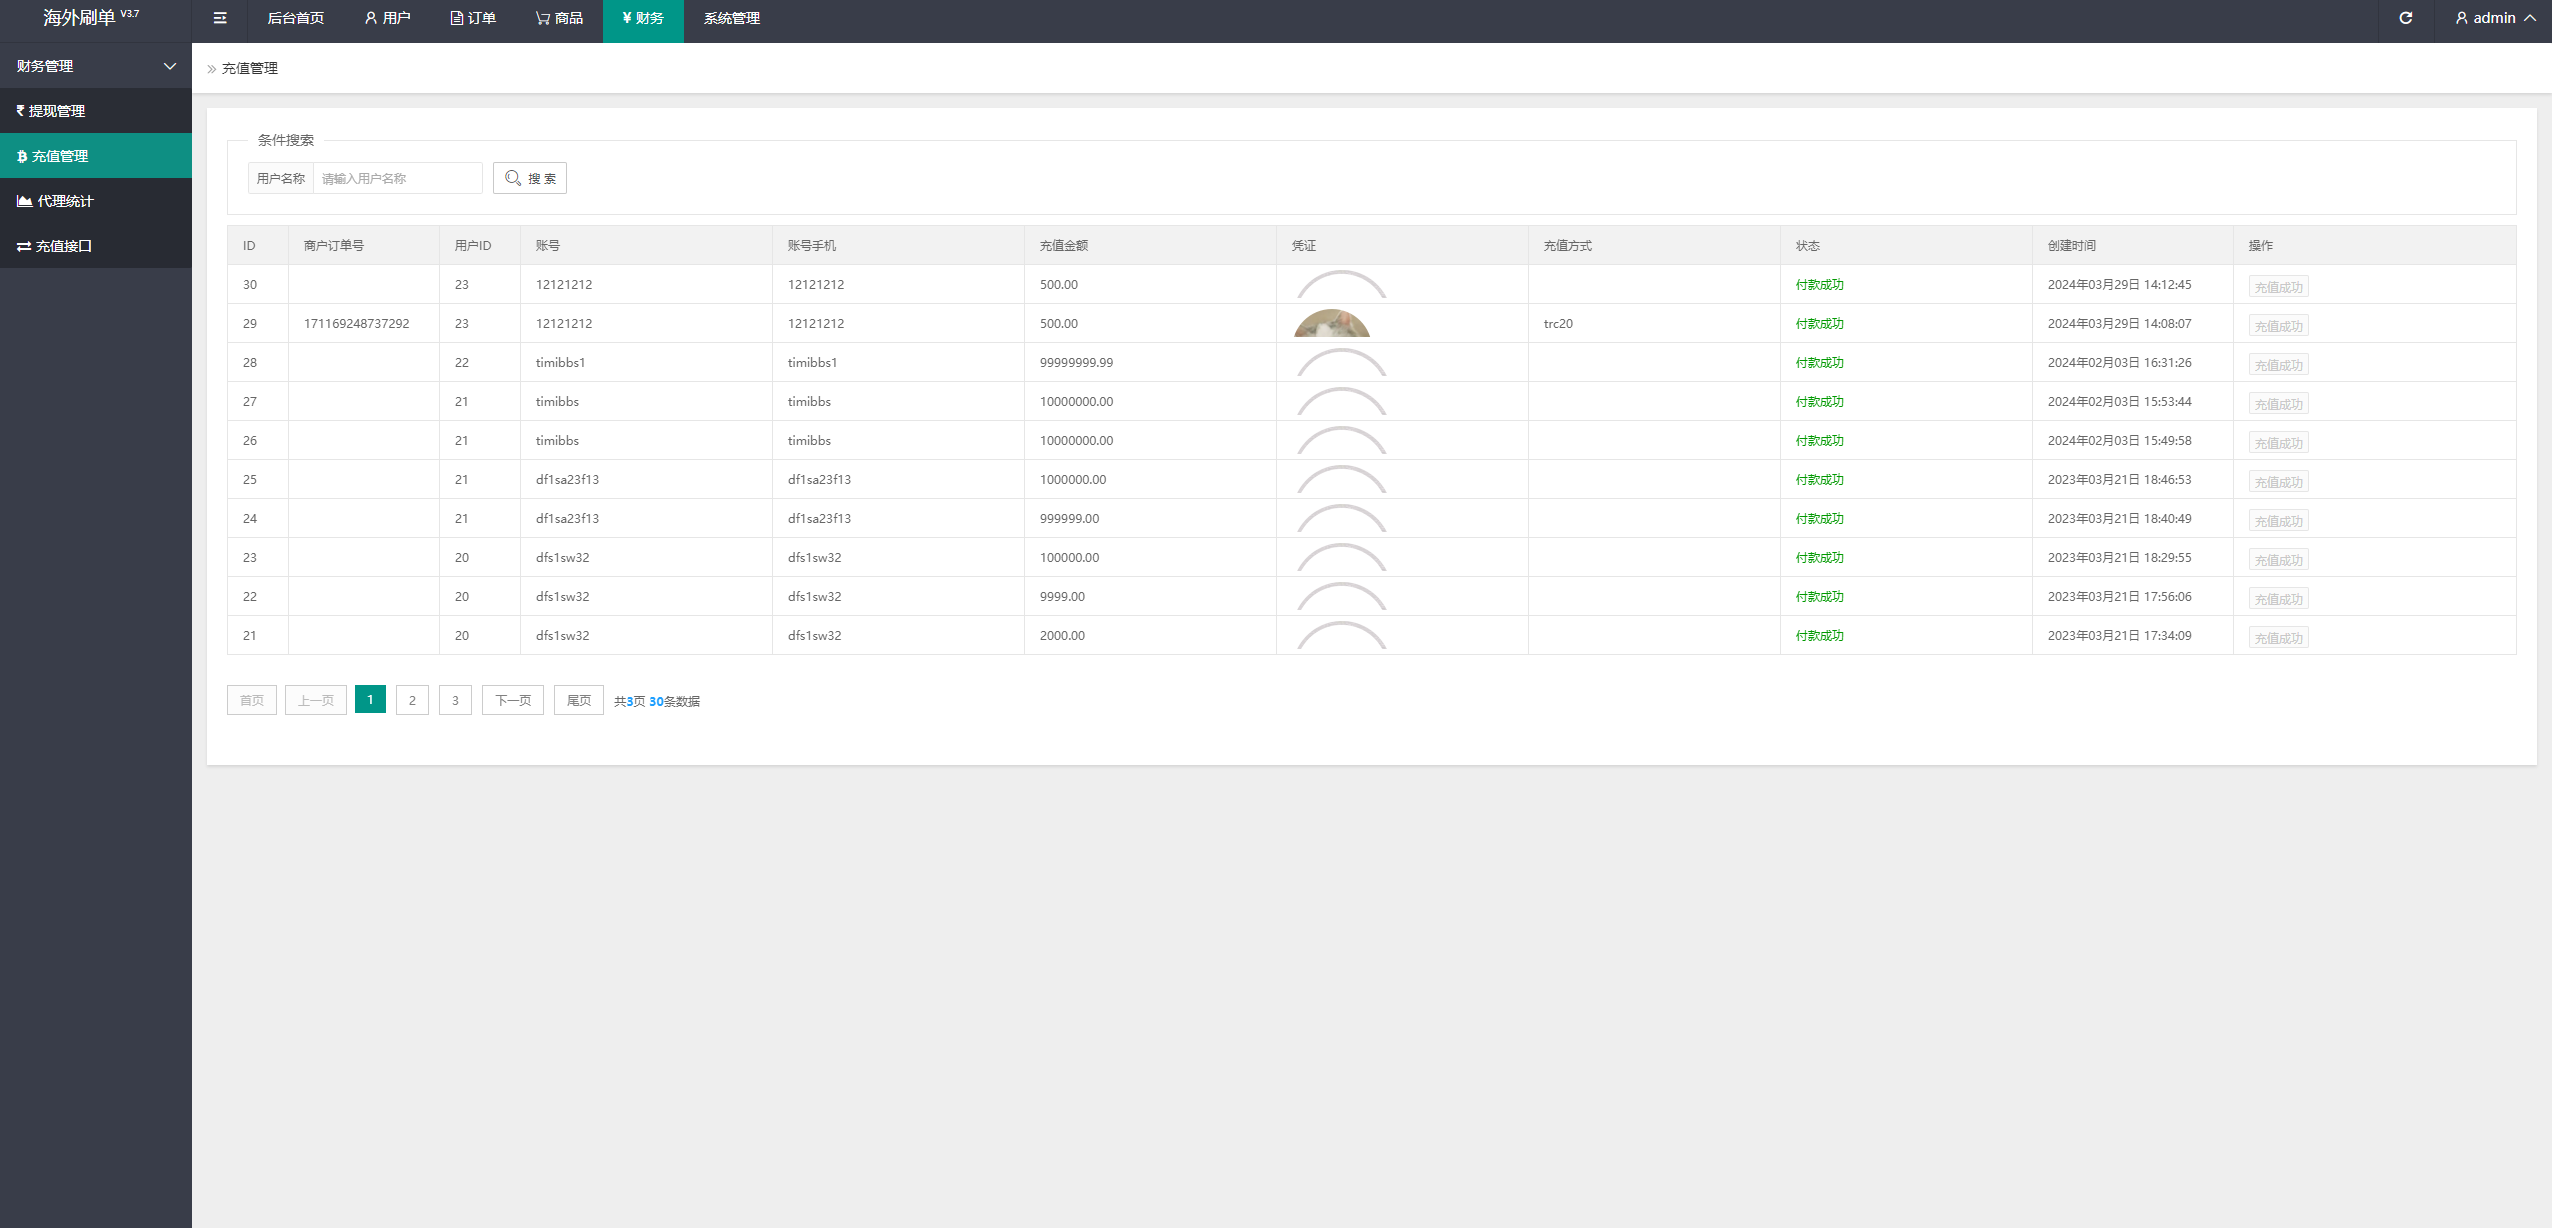Click the 用户名称 search input field
Screen dimensions: 2552x1228
(397, 178)
